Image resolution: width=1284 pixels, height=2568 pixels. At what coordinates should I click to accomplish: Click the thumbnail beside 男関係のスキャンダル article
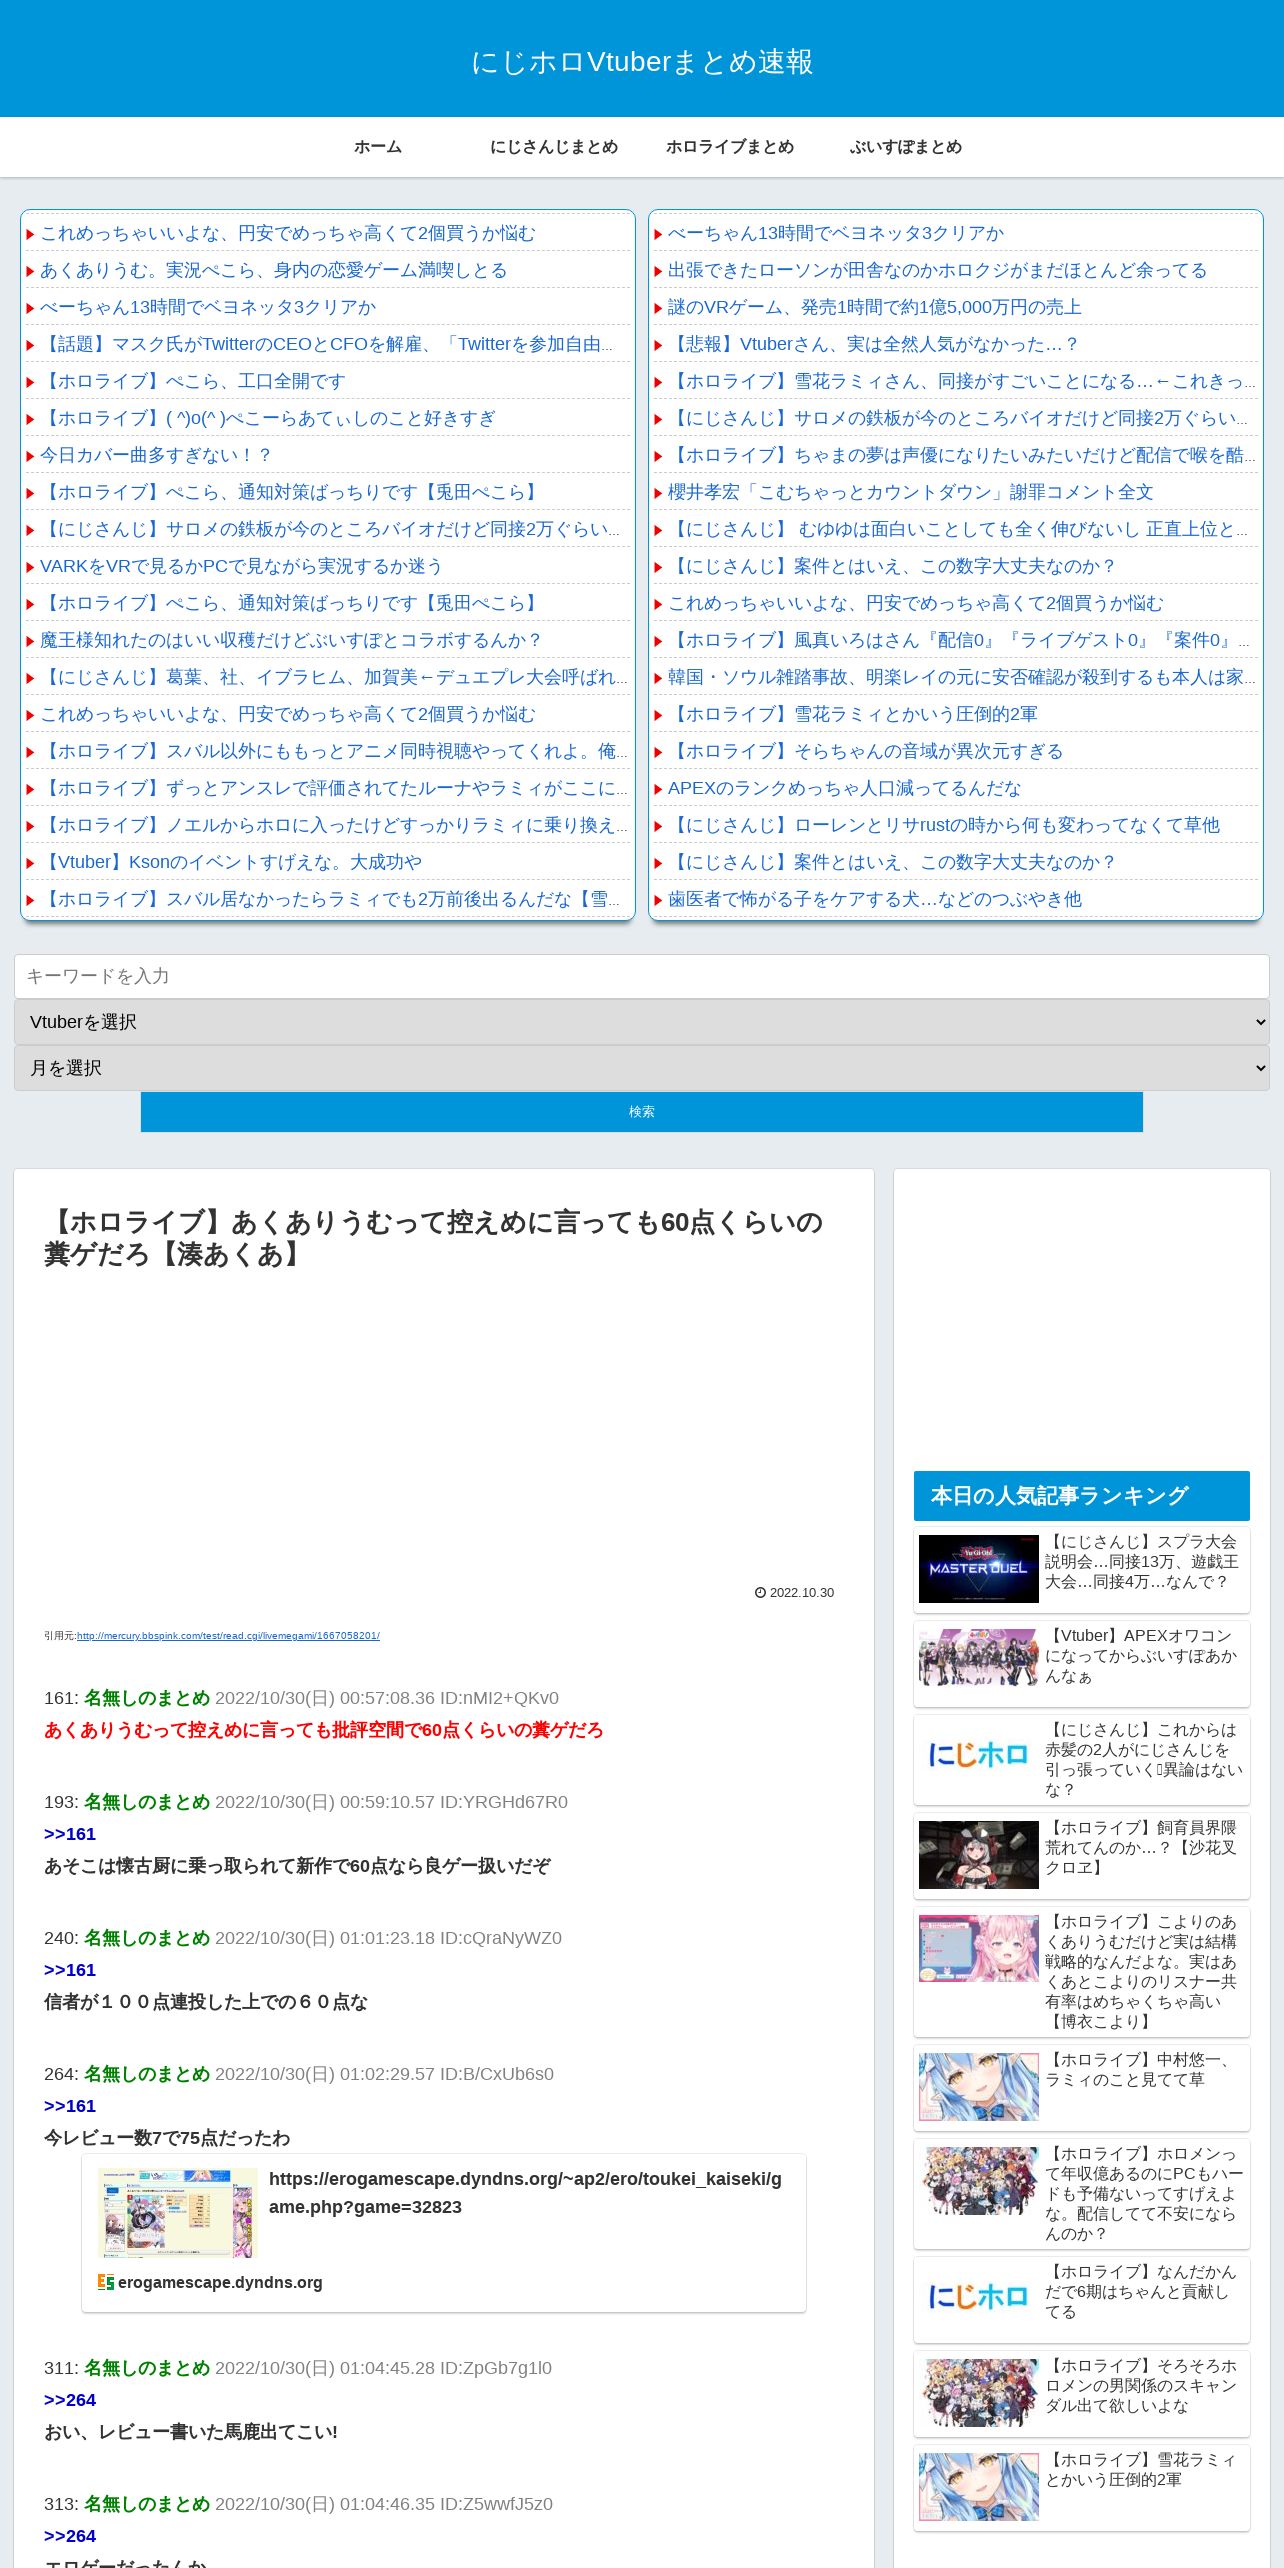click(979, 2393)
